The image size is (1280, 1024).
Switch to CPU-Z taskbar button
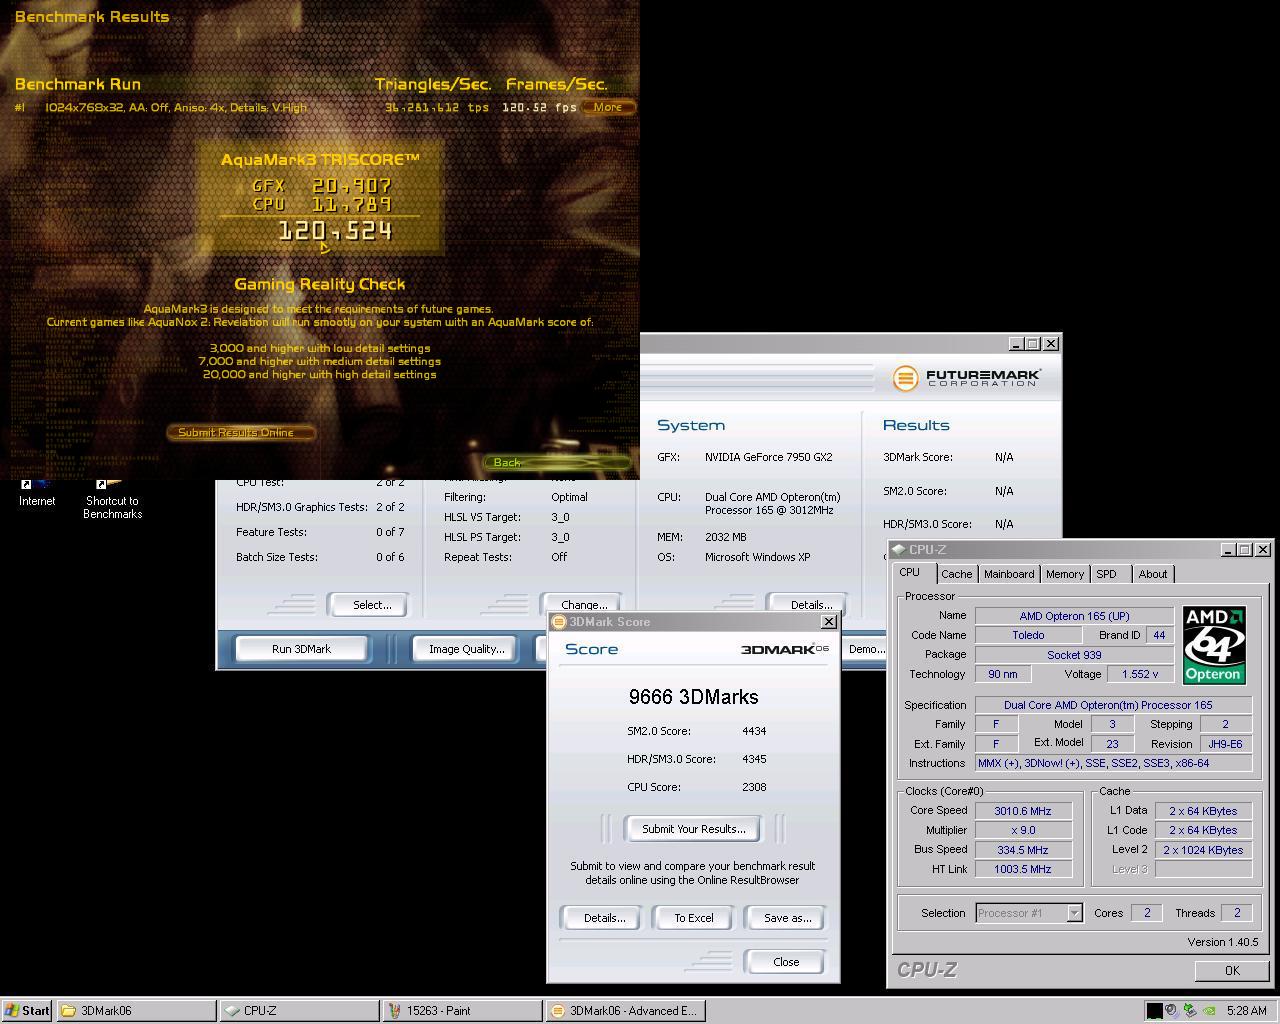pos(299,1011)
